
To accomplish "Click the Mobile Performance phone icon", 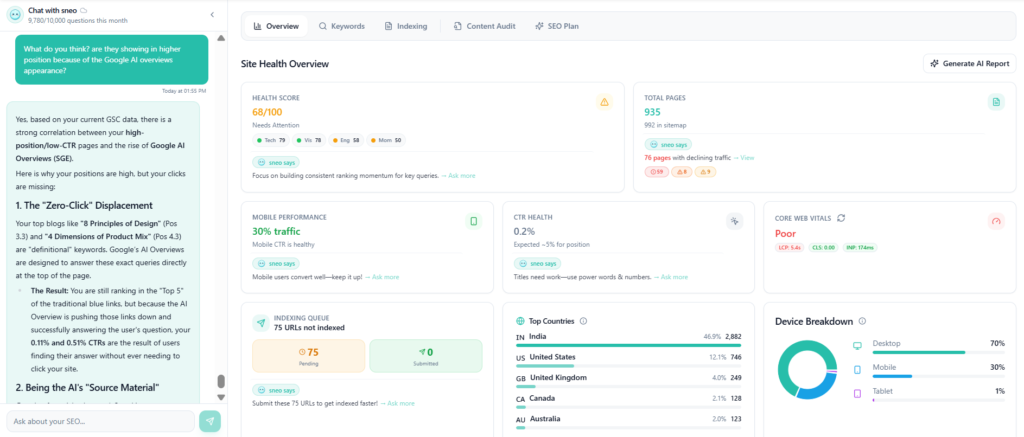I will pyautogui.click(x=474, y=221).
